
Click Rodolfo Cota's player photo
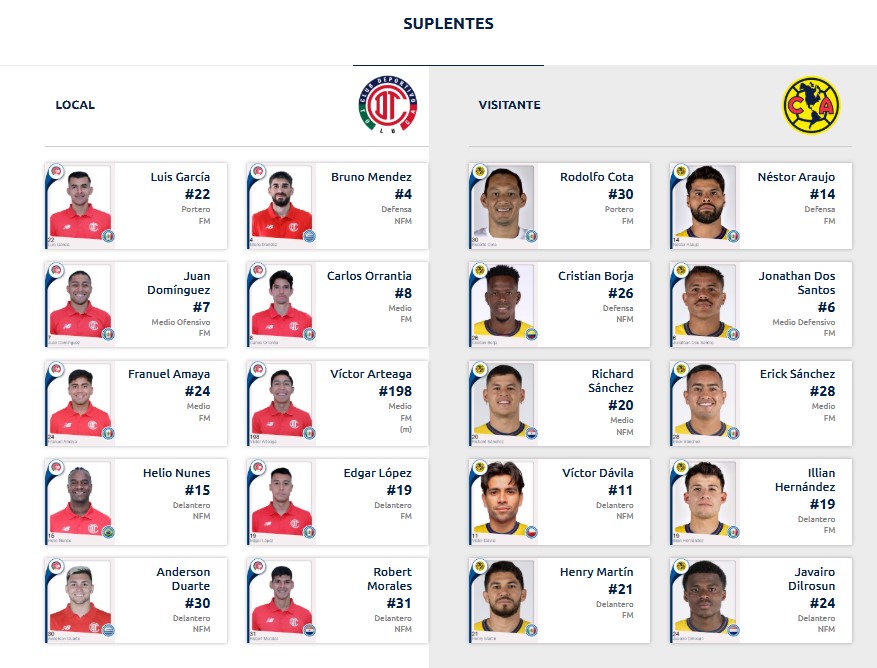[503, 206]
